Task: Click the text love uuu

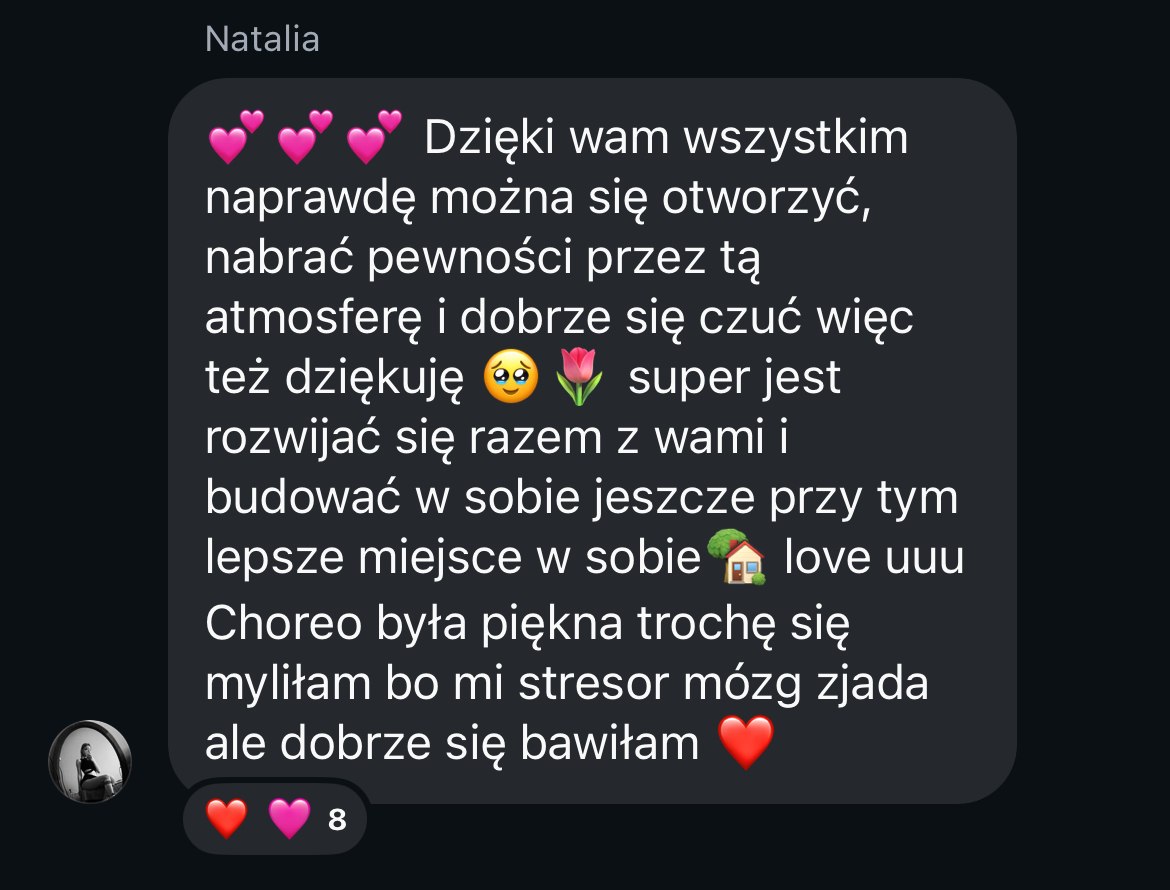Action: (x=875, y=557)
